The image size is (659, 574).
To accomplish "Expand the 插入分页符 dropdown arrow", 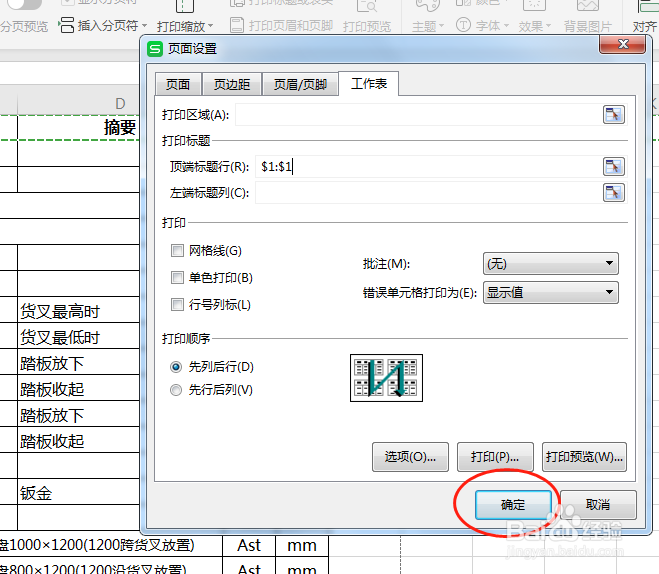I will [x=145, y=26].
